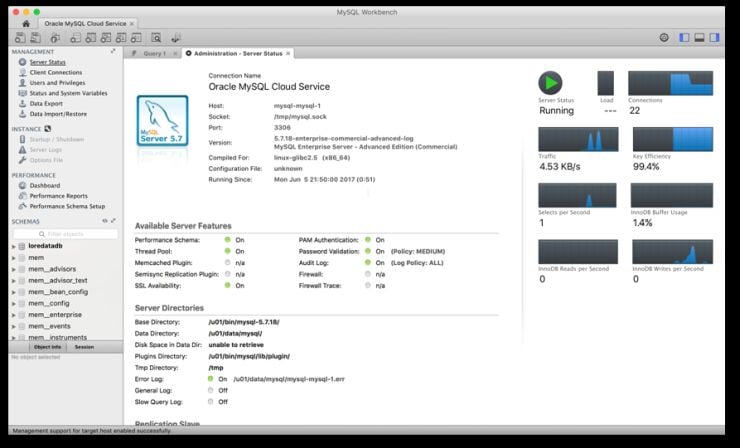Click the Server Status sidebar icon
The image size is (740, 448).
[x=22, y=62]
